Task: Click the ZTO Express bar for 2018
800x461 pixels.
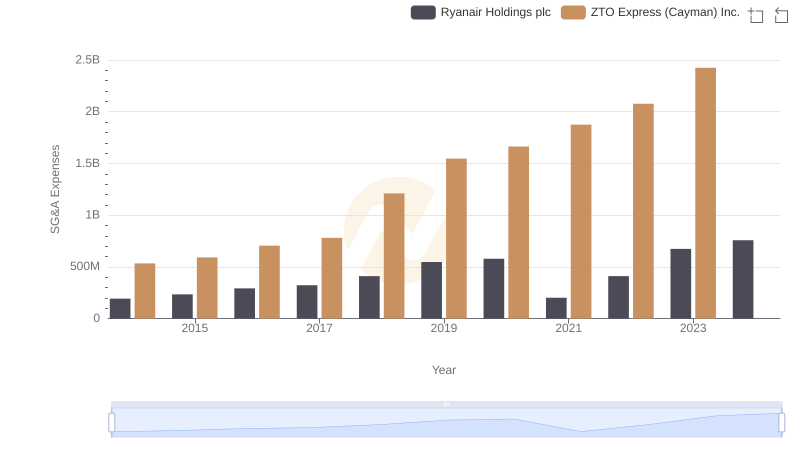Action: pos(394,256)
